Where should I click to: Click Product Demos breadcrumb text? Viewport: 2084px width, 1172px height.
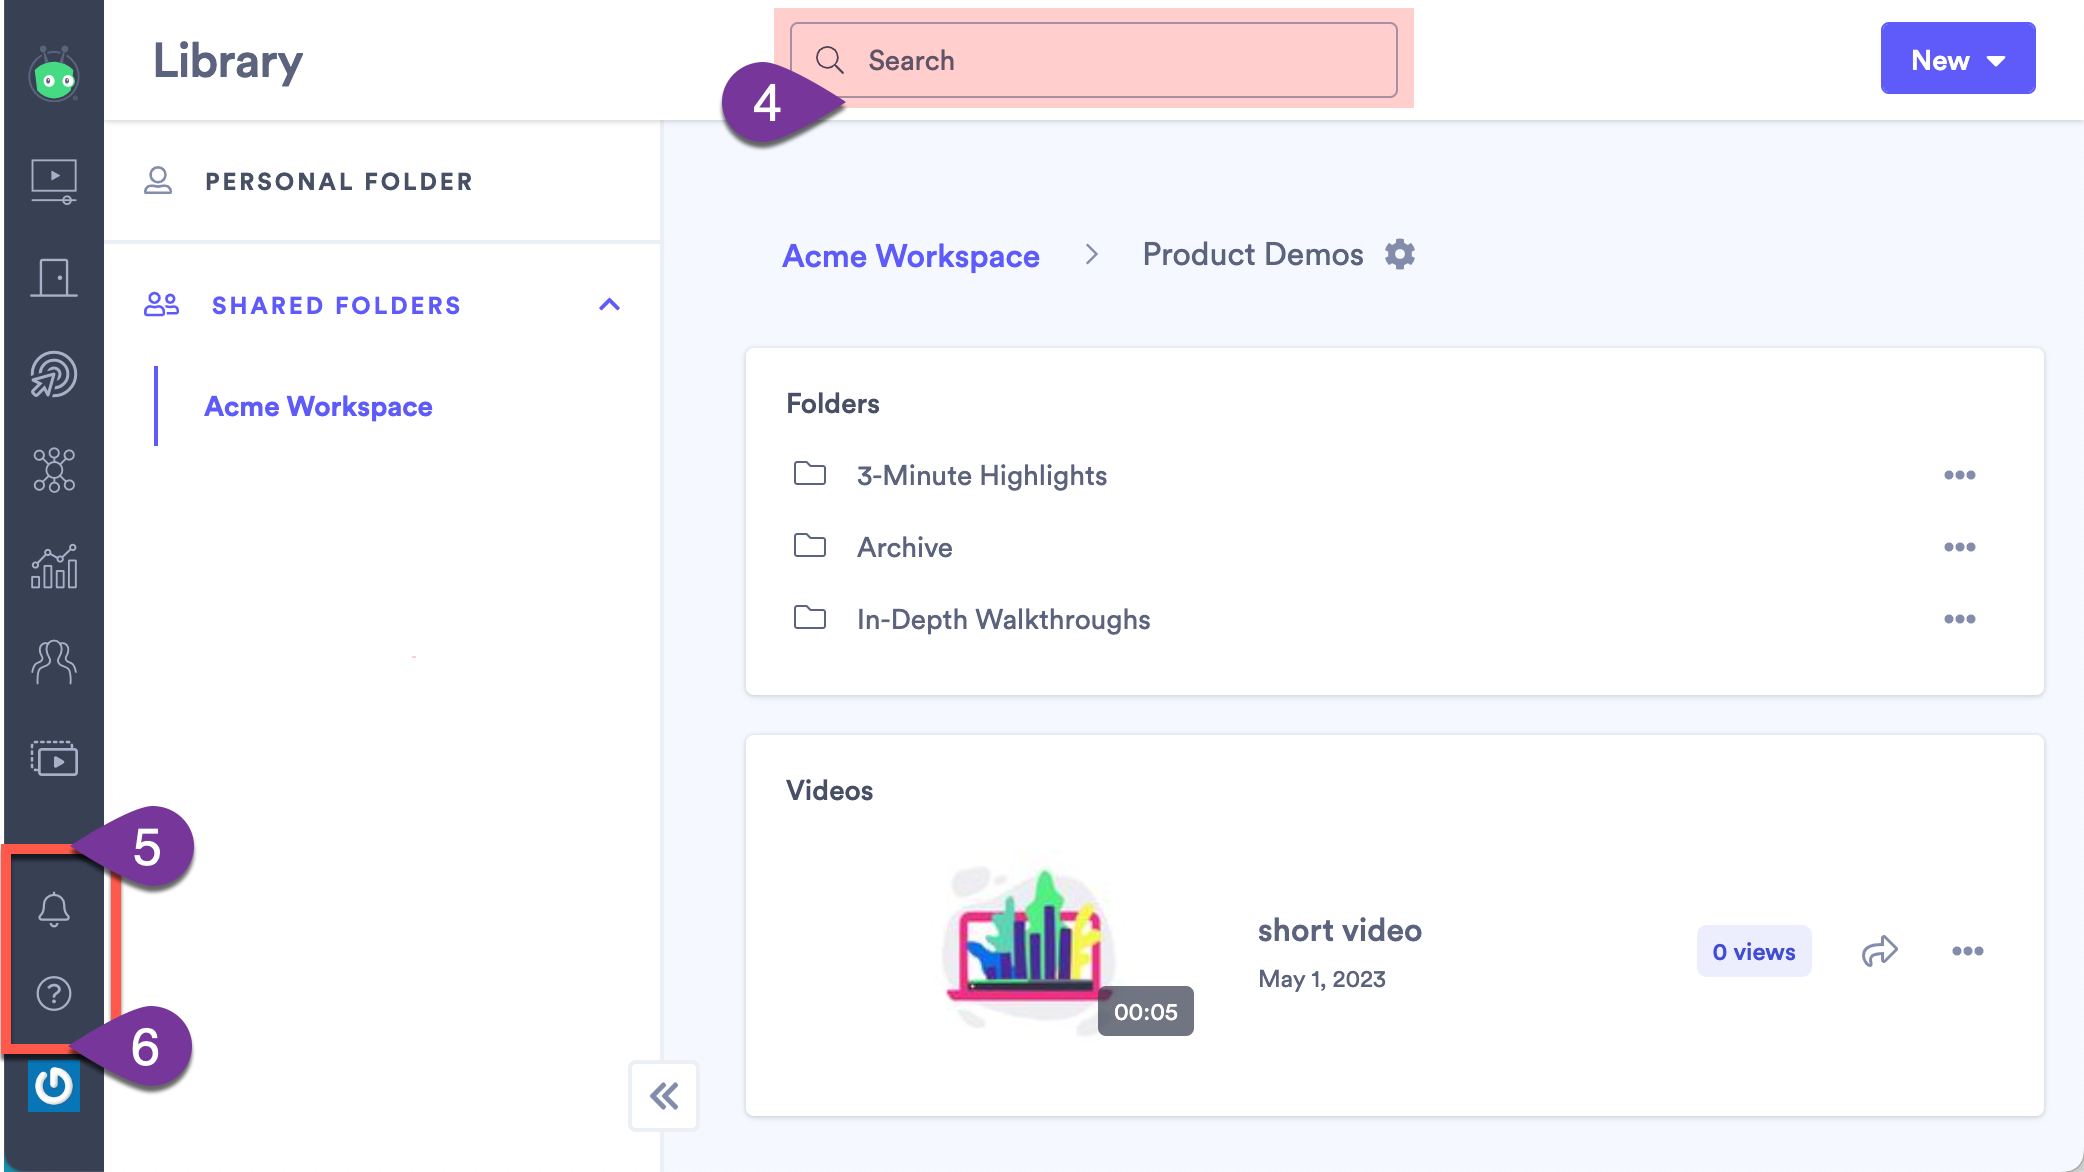1253,254
